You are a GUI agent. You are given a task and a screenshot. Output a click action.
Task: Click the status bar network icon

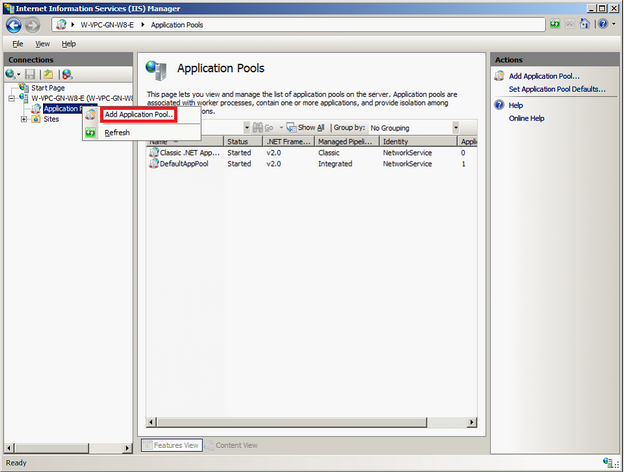pos(608,462)
